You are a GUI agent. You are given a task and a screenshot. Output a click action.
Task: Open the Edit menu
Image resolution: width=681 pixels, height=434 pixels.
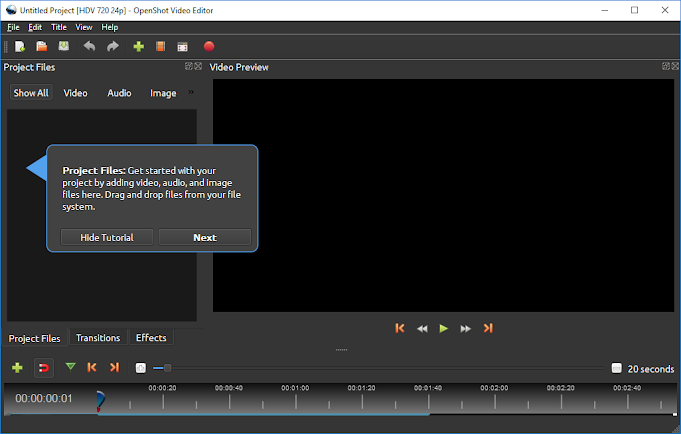click(x=35, y=27)
